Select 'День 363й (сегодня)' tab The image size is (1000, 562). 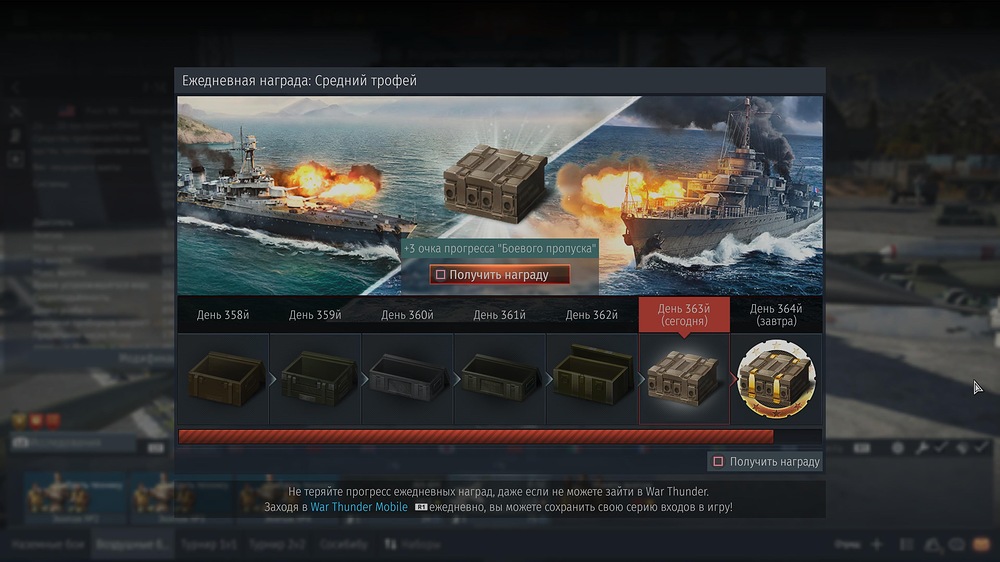[684, 315]
